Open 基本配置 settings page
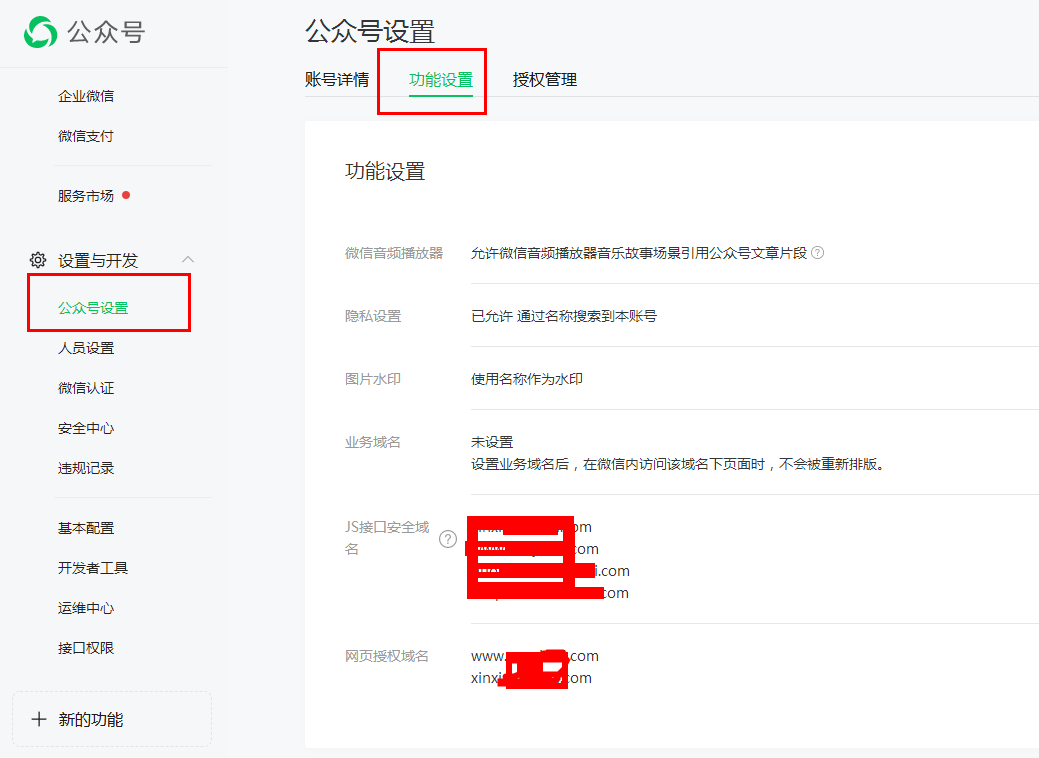Viewport: 1039px width, 758px height. click(86, 528)
